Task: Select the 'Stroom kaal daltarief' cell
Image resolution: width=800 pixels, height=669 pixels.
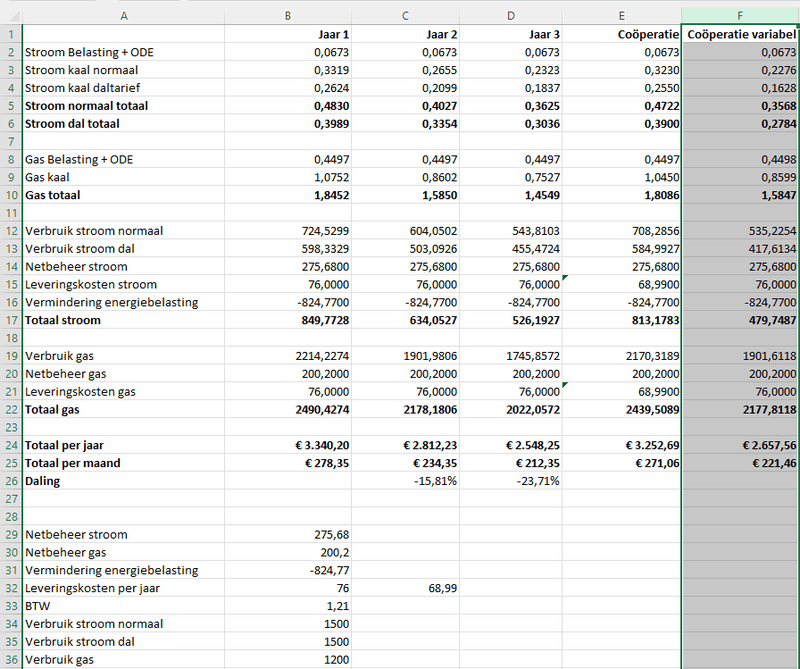Action: coord(123,88)
